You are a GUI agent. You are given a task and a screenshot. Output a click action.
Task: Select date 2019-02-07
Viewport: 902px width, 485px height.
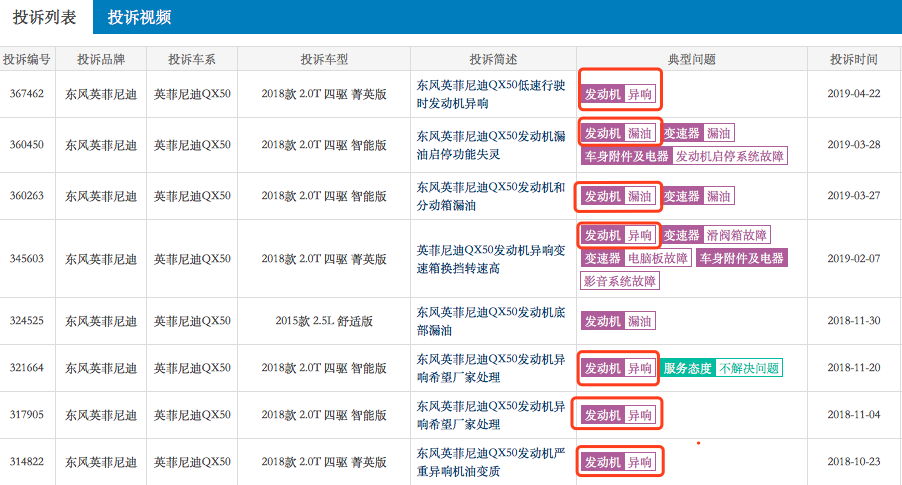[x=854, y=259]
